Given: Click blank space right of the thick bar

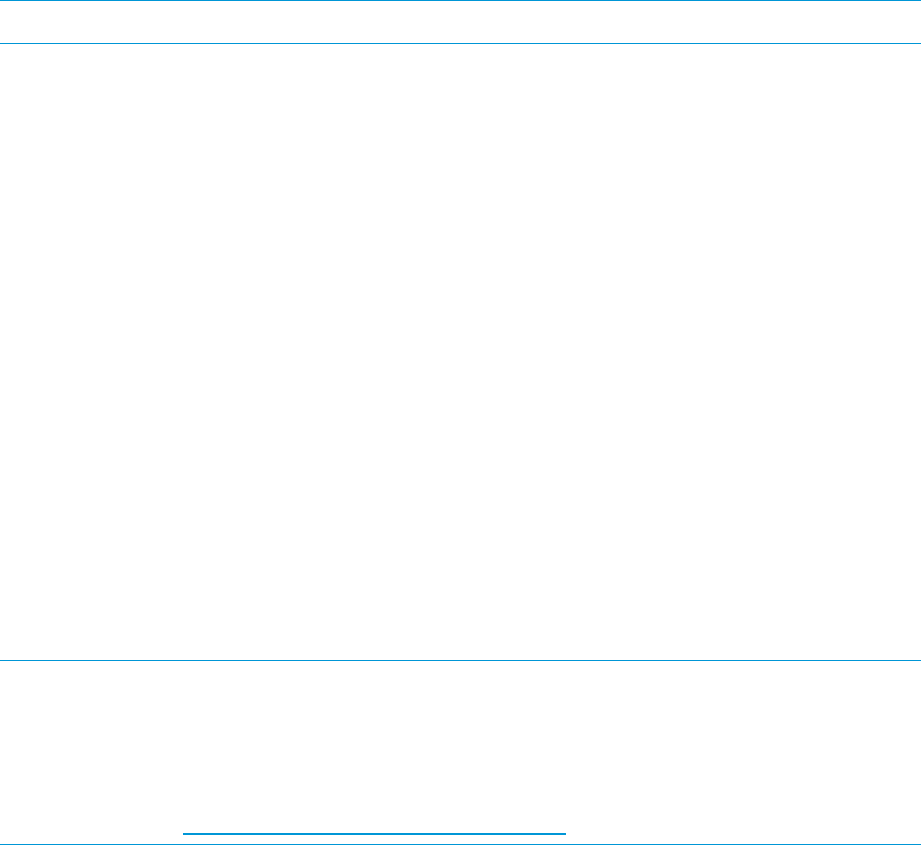Looking at the screenshot, I should tap(743, 833).
